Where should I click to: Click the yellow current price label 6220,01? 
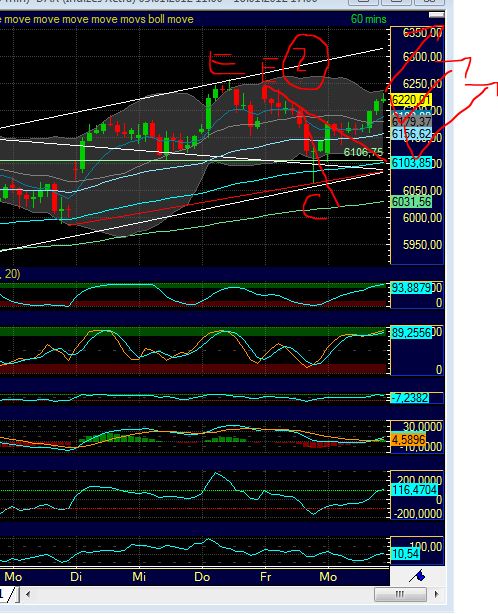click(411, 99)
